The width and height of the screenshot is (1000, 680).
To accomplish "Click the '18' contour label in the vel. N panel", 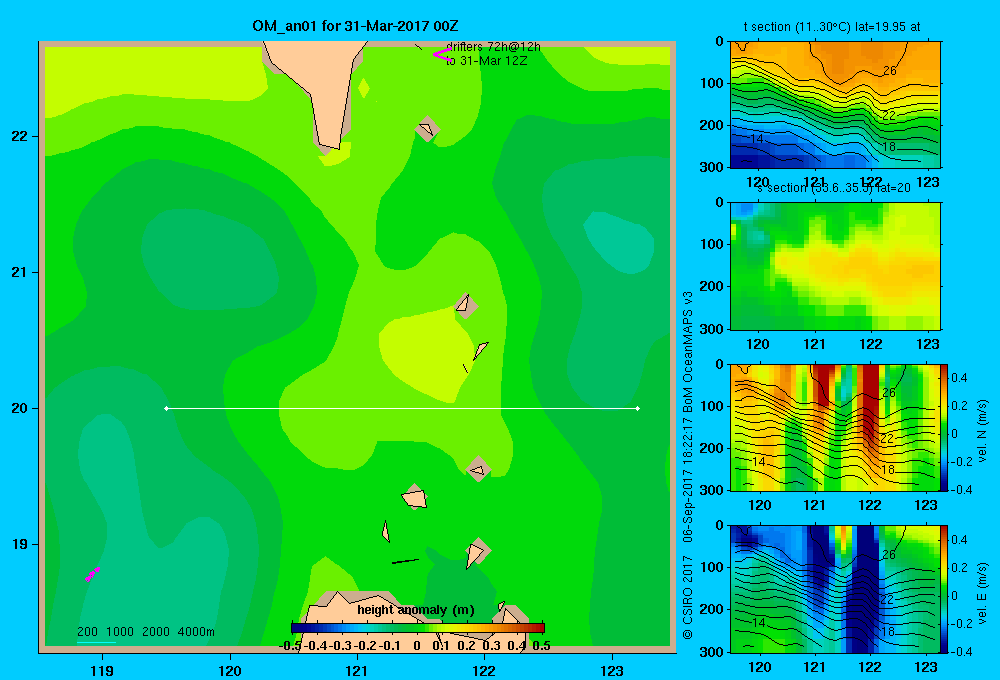I will click(887, 470).
